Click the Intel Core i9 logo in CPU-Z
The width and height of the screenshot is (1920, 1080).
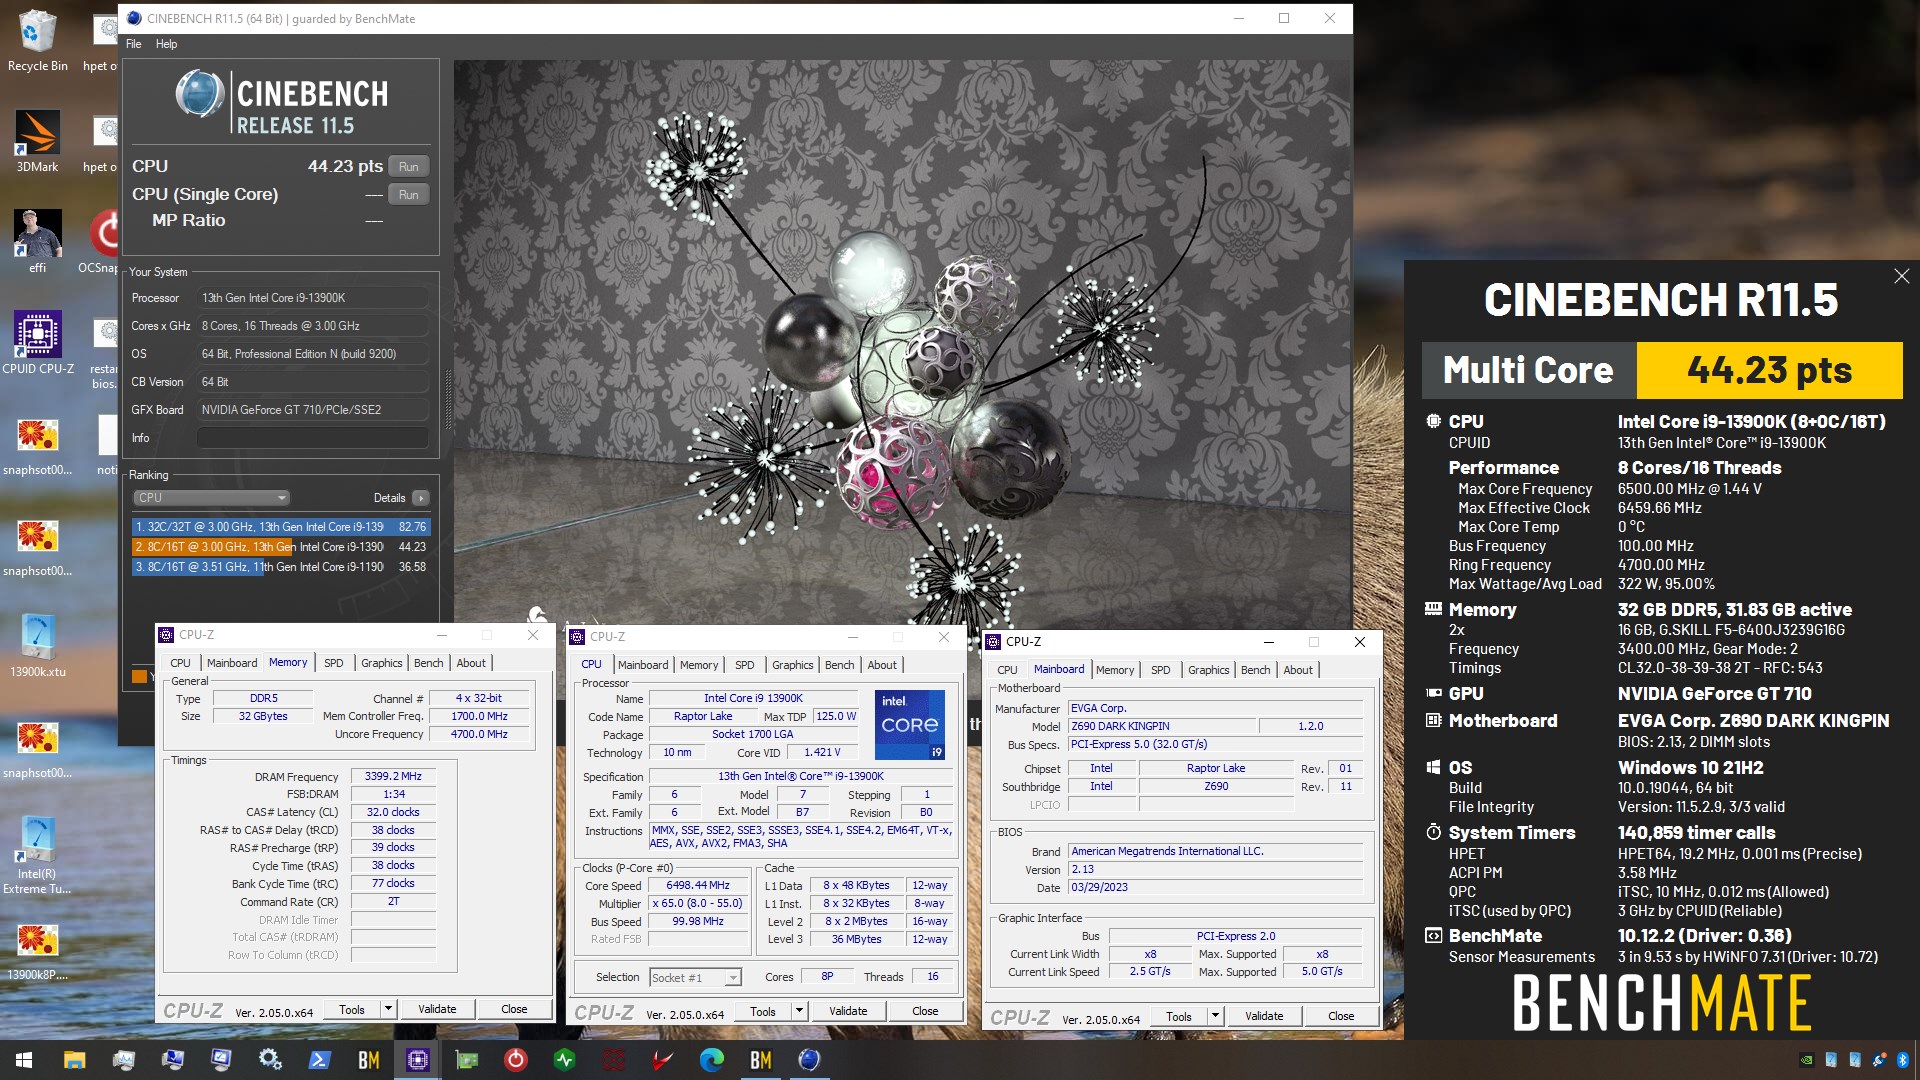point(910,724)
